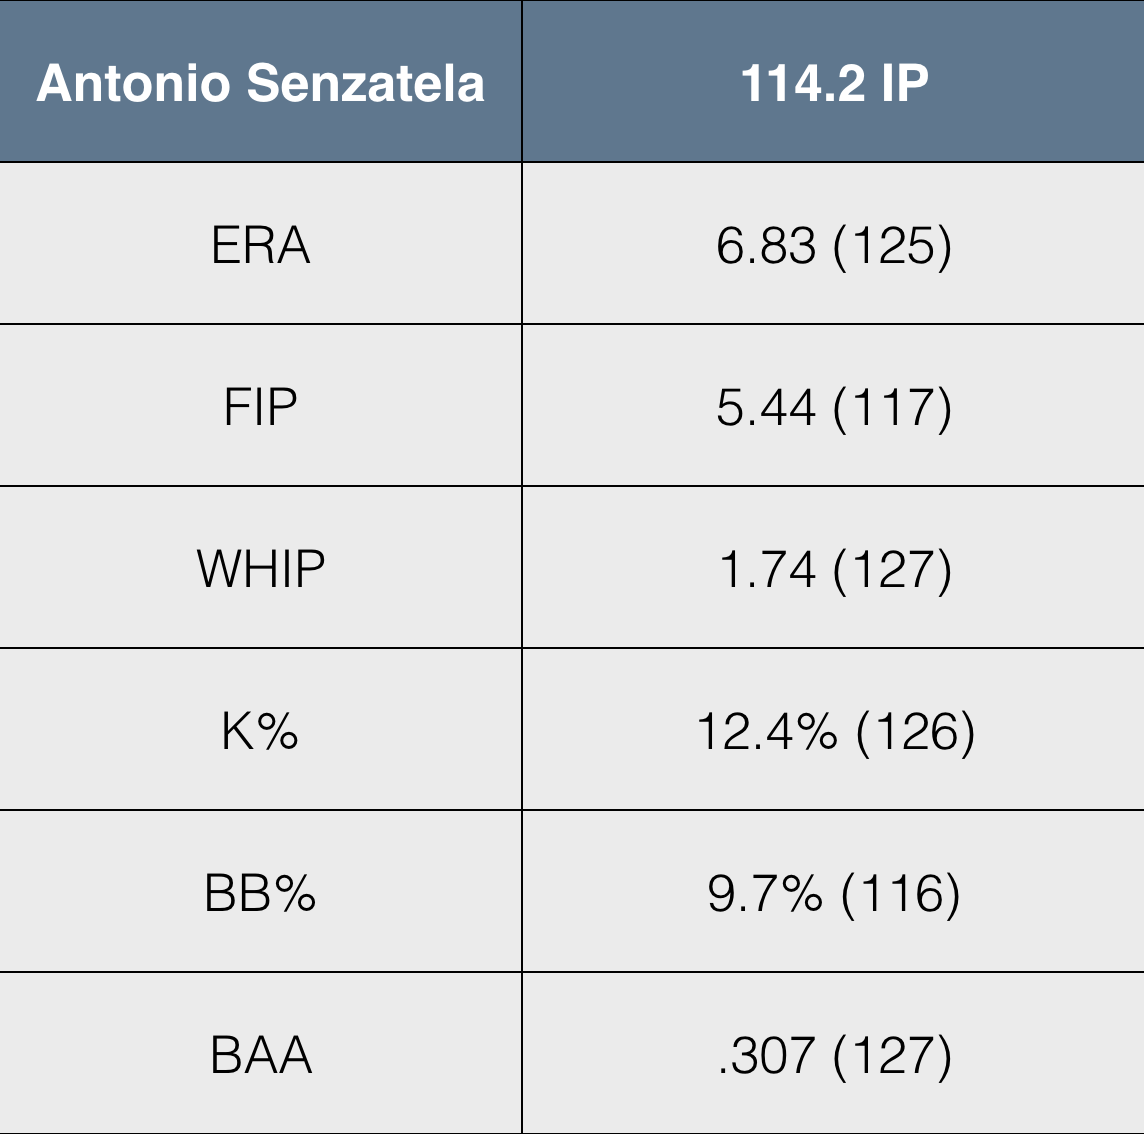
Task: Click the (117) rank in FIP row
Action: click(892, 407)
